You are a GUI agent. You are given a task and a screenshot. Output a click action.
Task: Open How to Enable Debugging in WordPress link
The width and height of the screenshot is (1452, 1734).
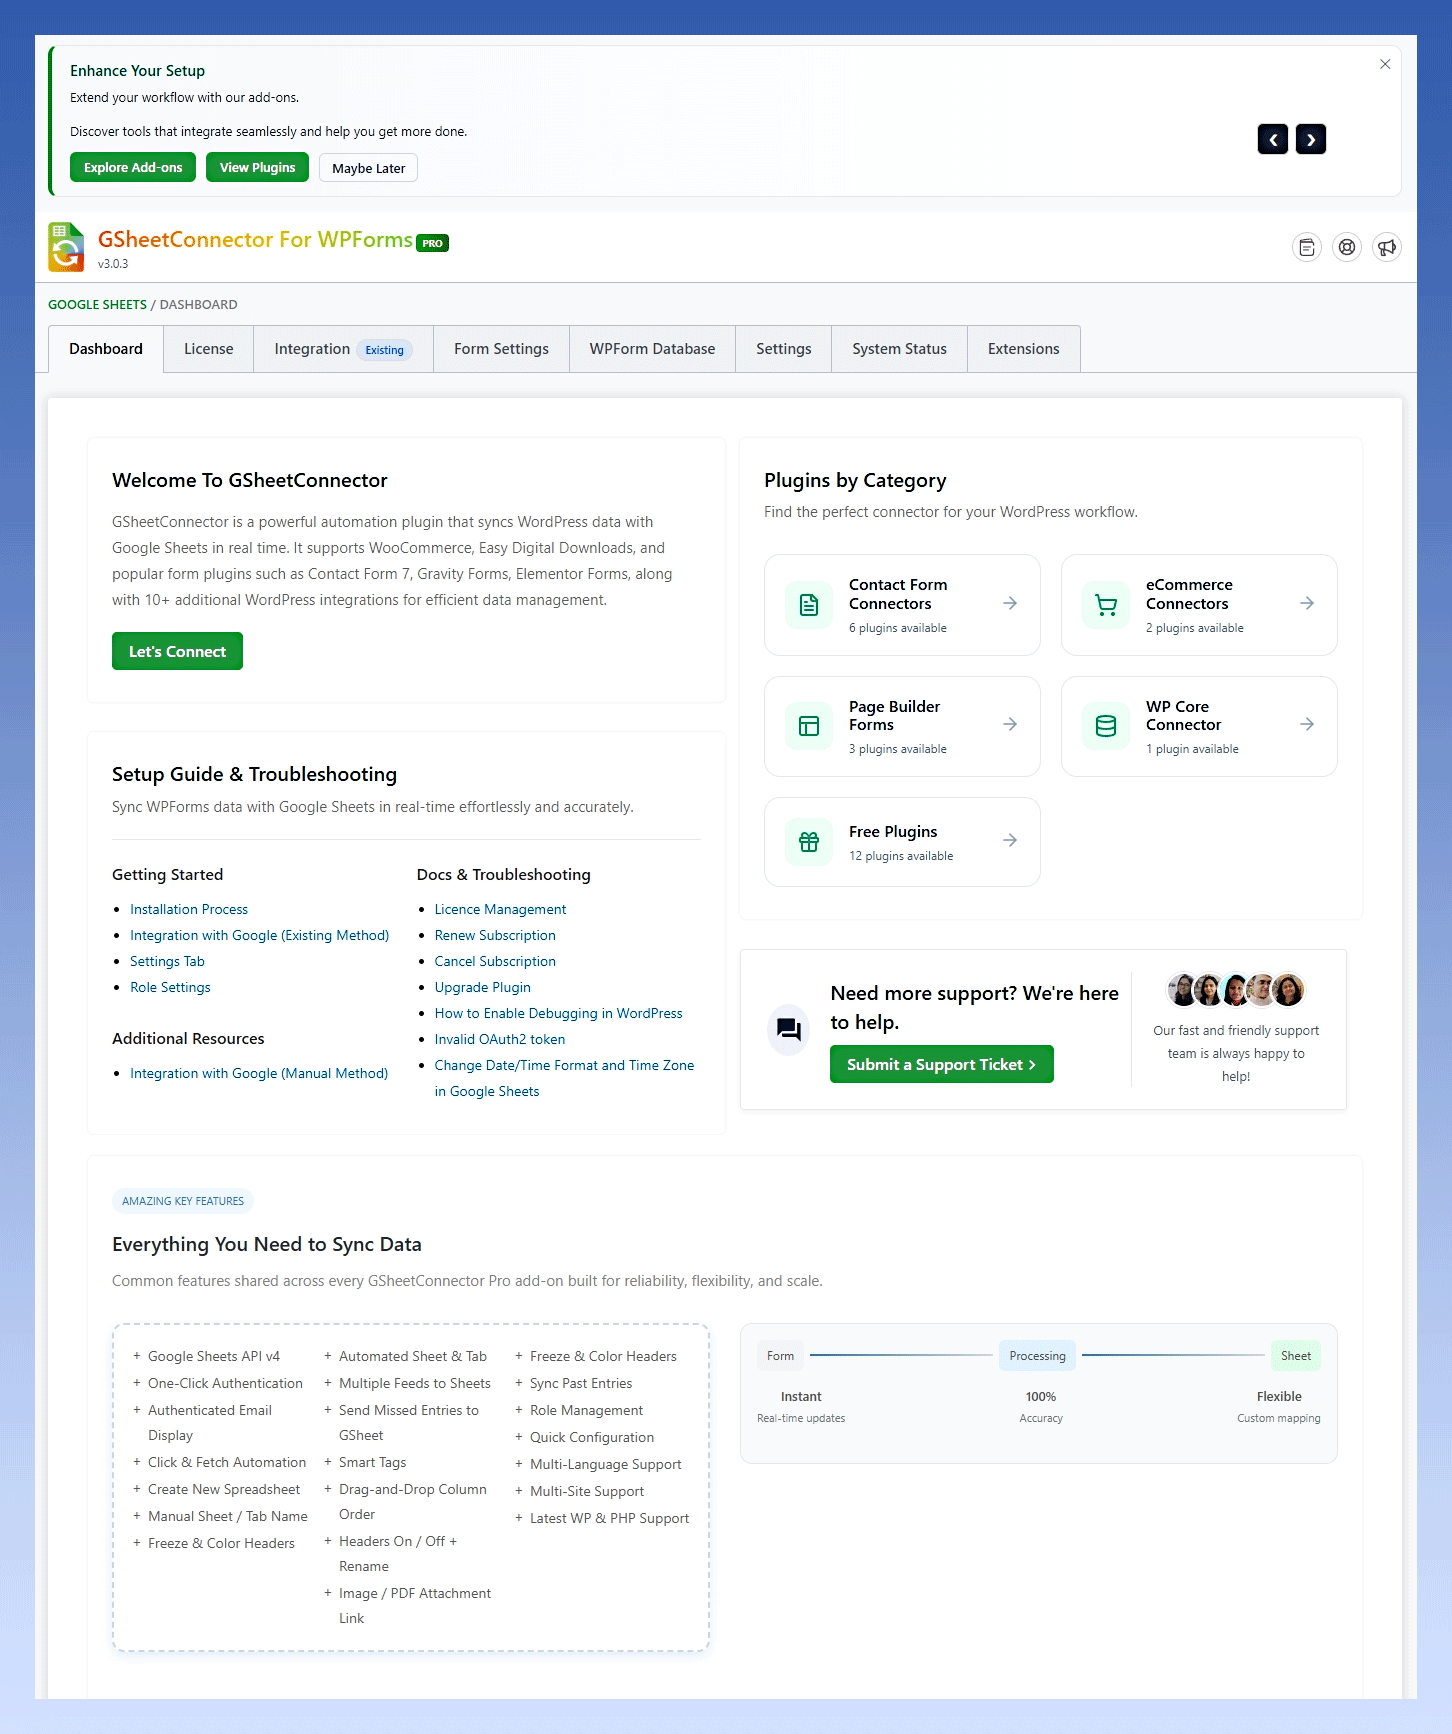558,1013
